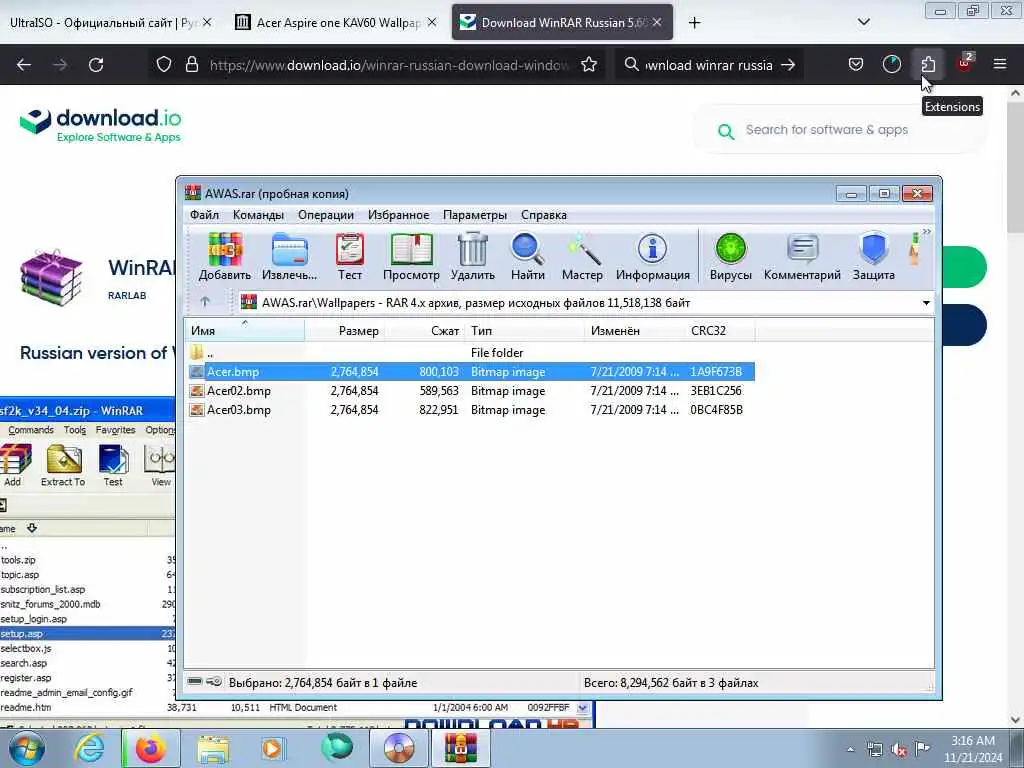Viewport: 1024px width, 768px height.
Task: Open the Extensions puzzle icon
Action: tap(927, 65)
